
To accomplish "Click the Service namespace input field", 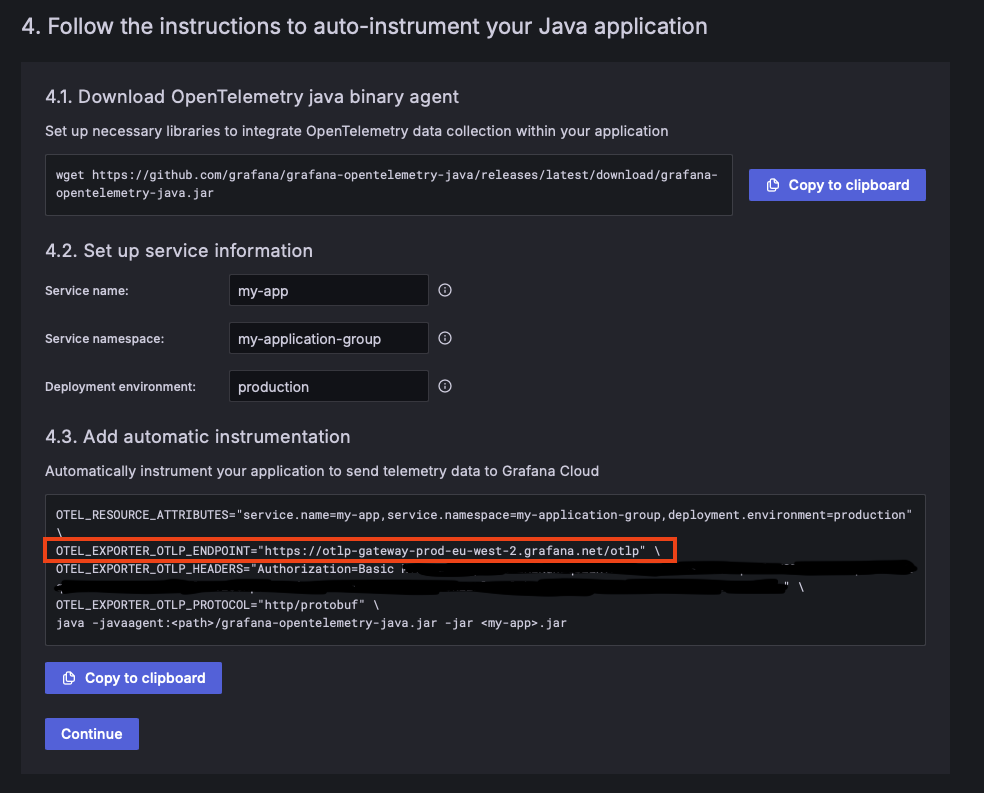I will click(x=328, y=339).
